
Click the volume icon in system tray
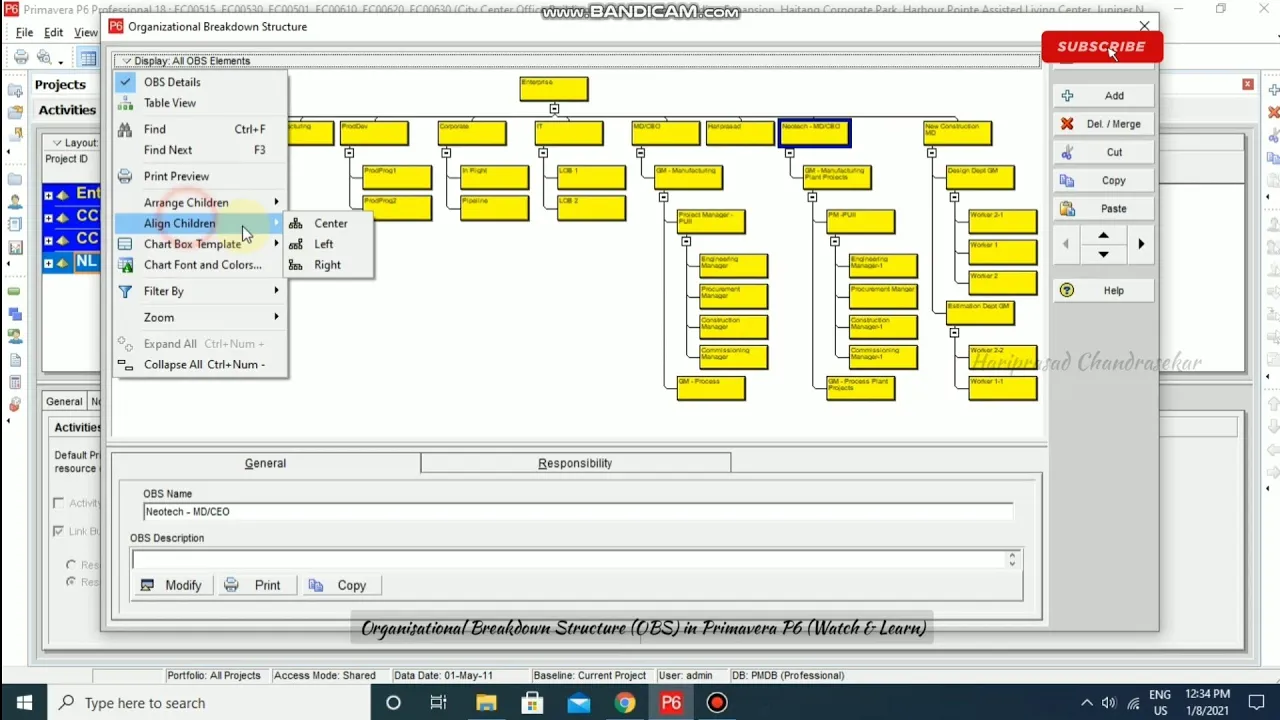pyautogui.click(x=1108, y=703)
